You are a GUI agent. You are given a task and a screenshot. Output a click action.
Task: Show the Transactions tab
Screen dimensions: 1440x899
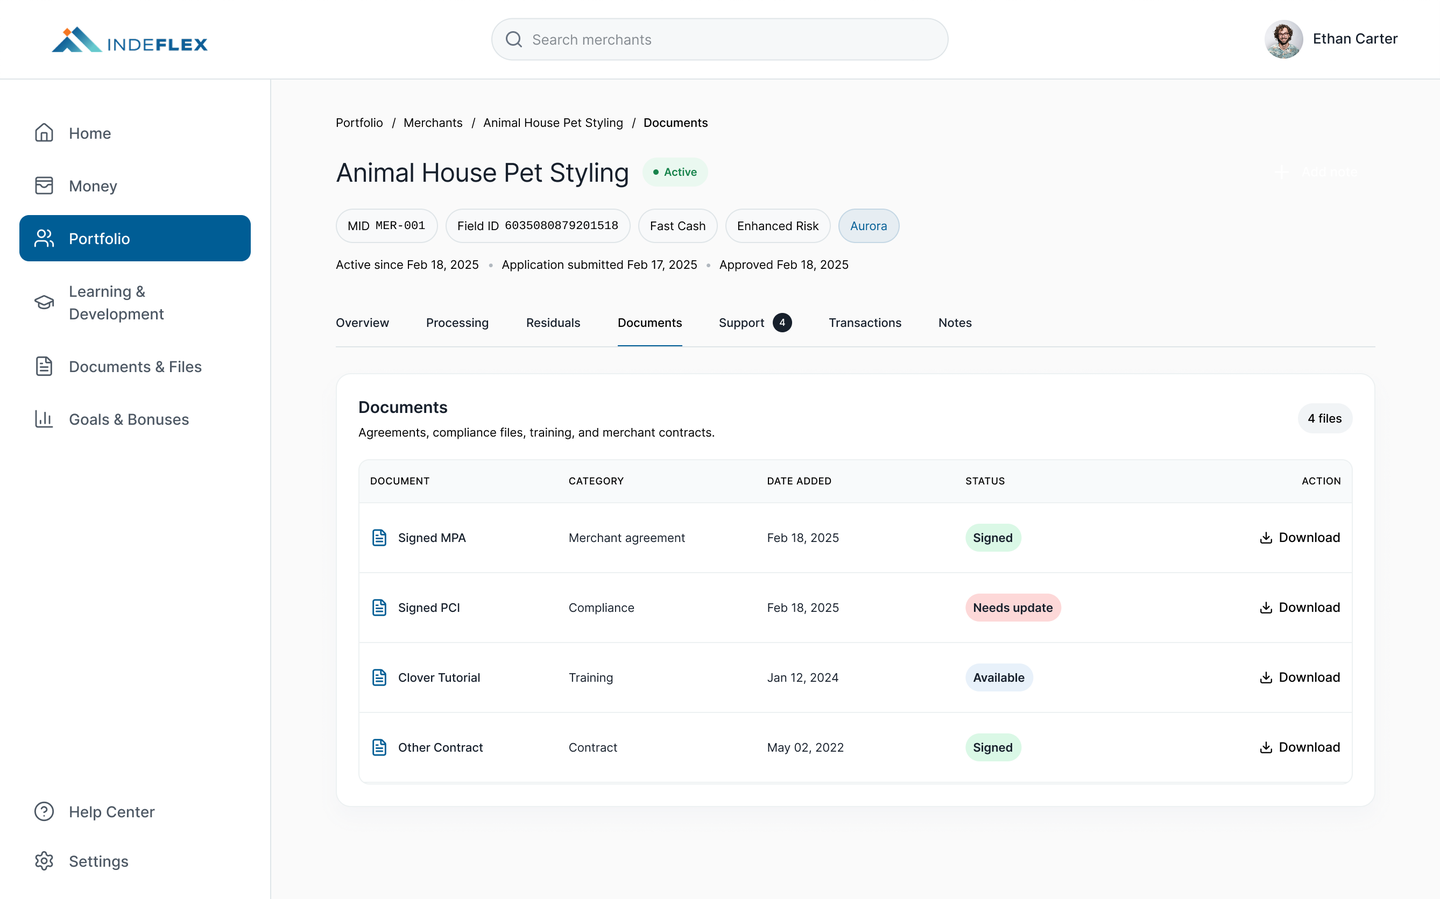click(865, 323)
